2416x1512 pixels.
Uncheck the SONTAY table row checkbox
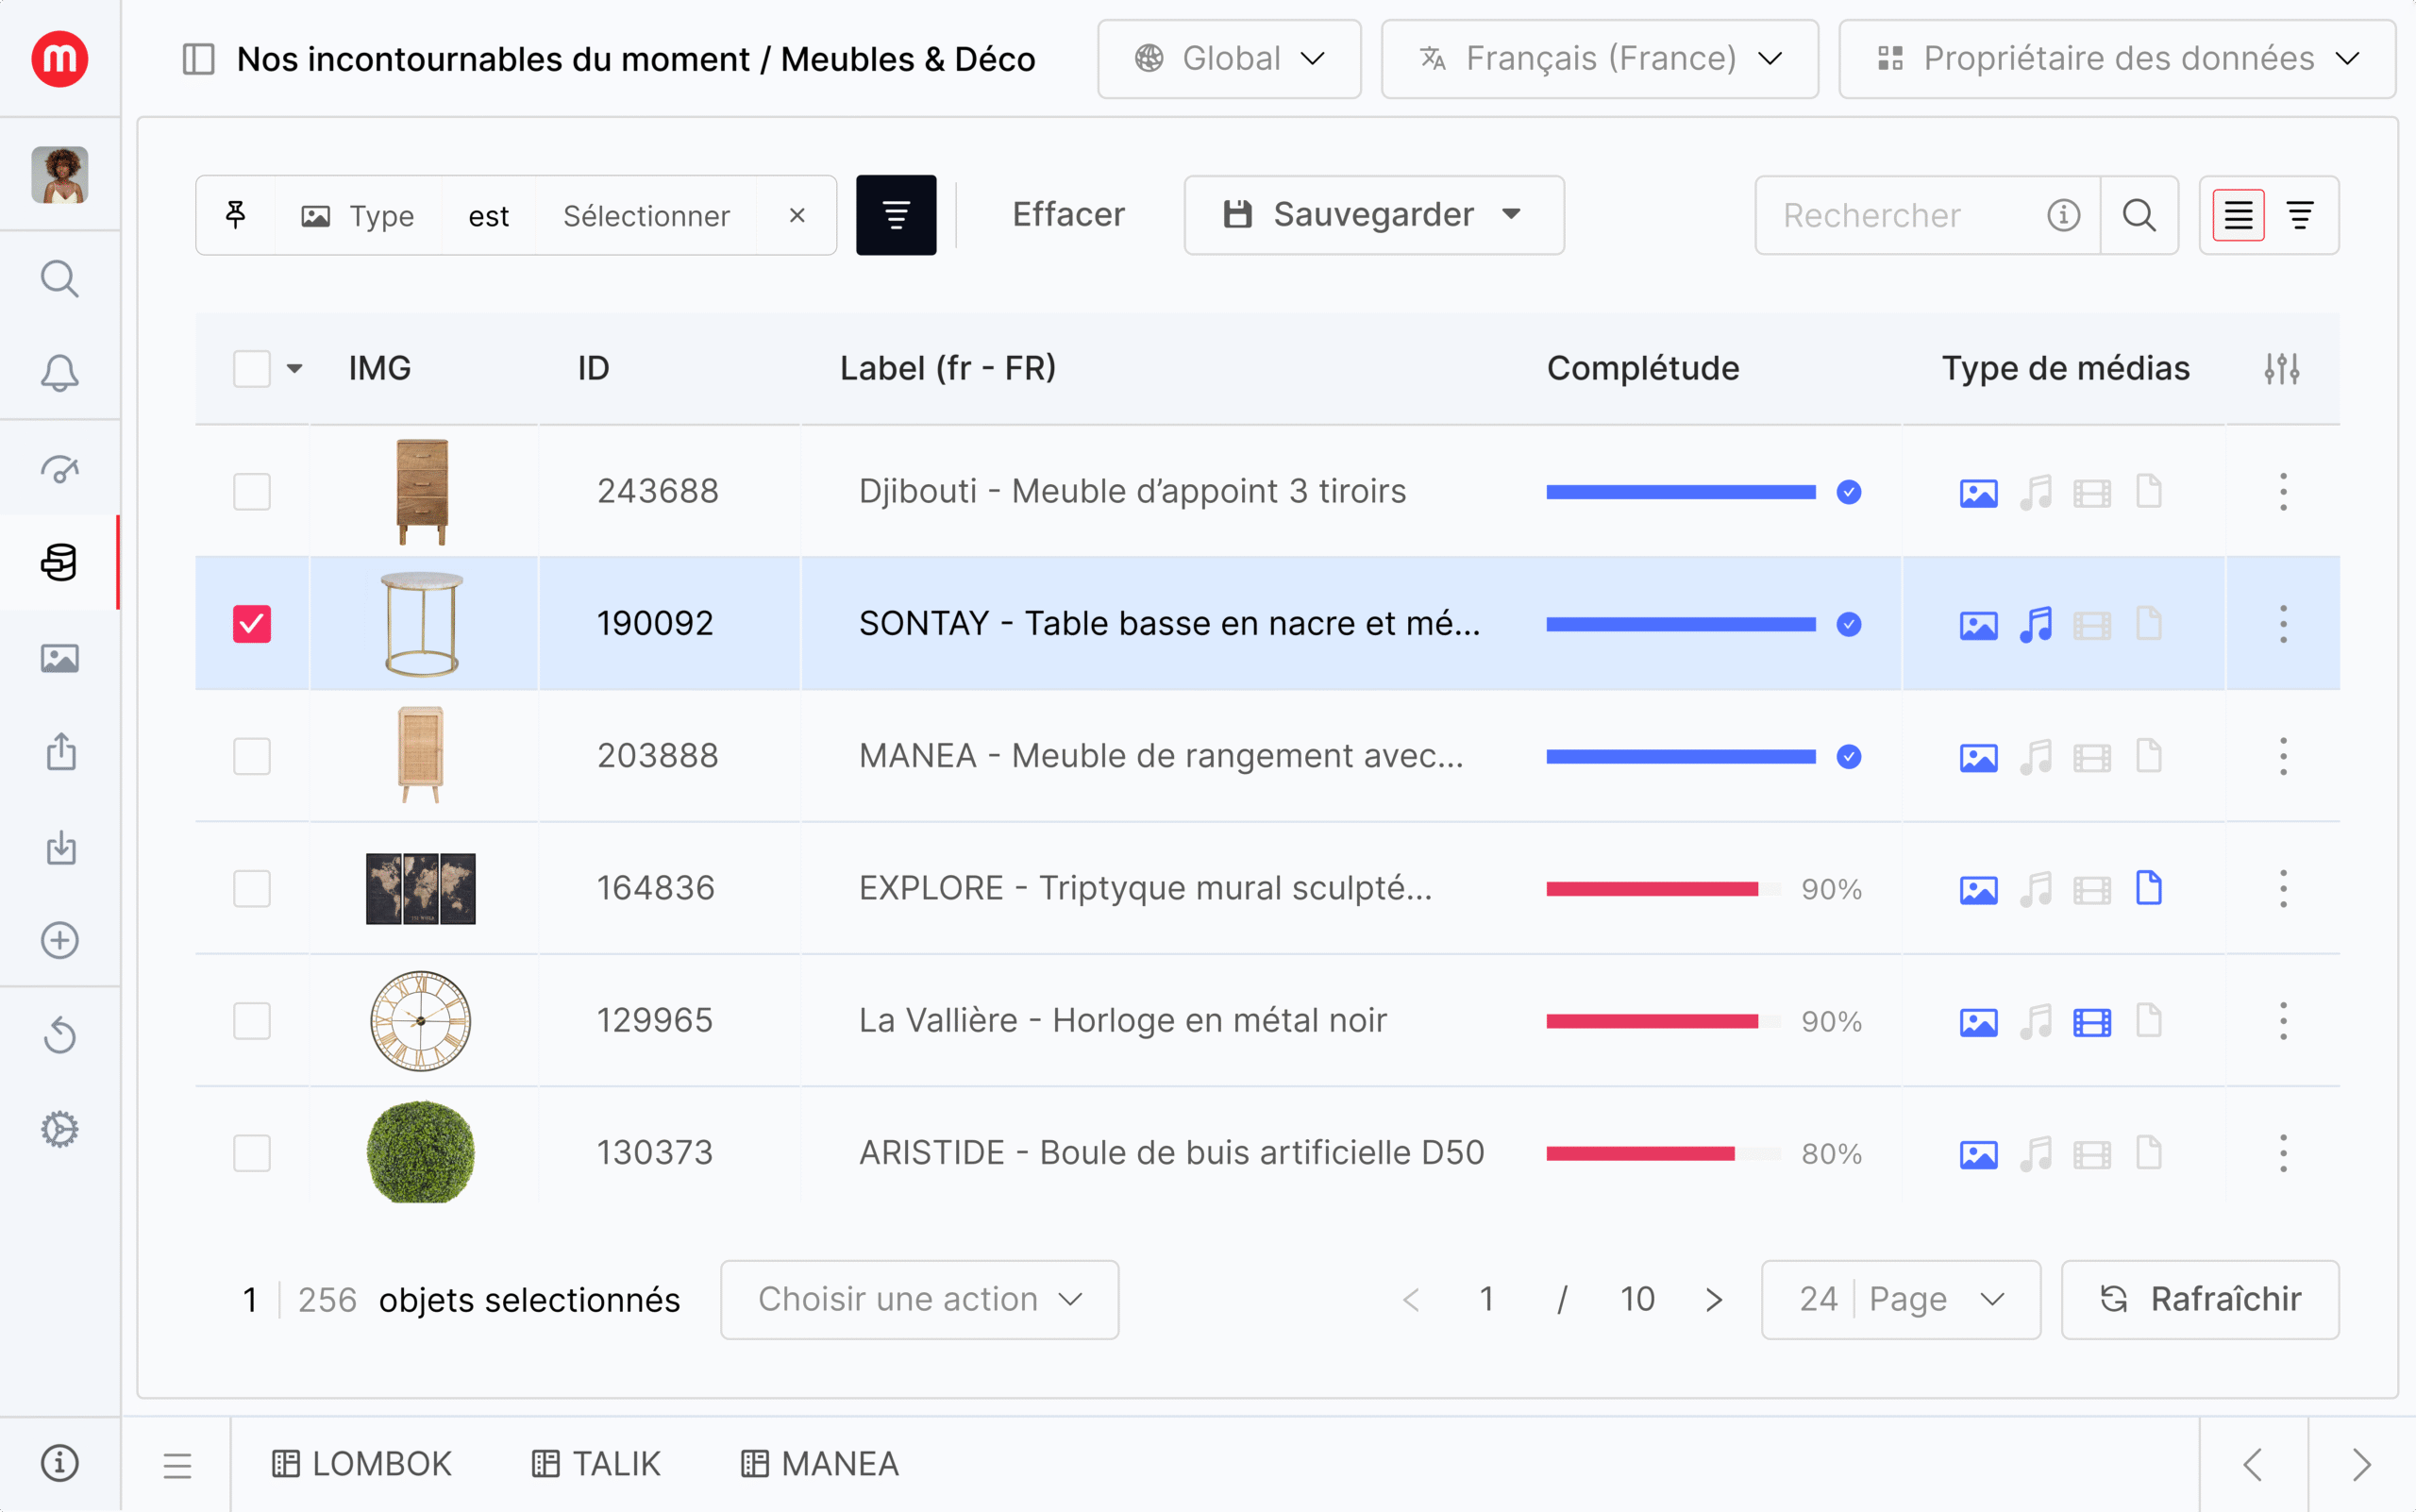click(x=251, y=624)
